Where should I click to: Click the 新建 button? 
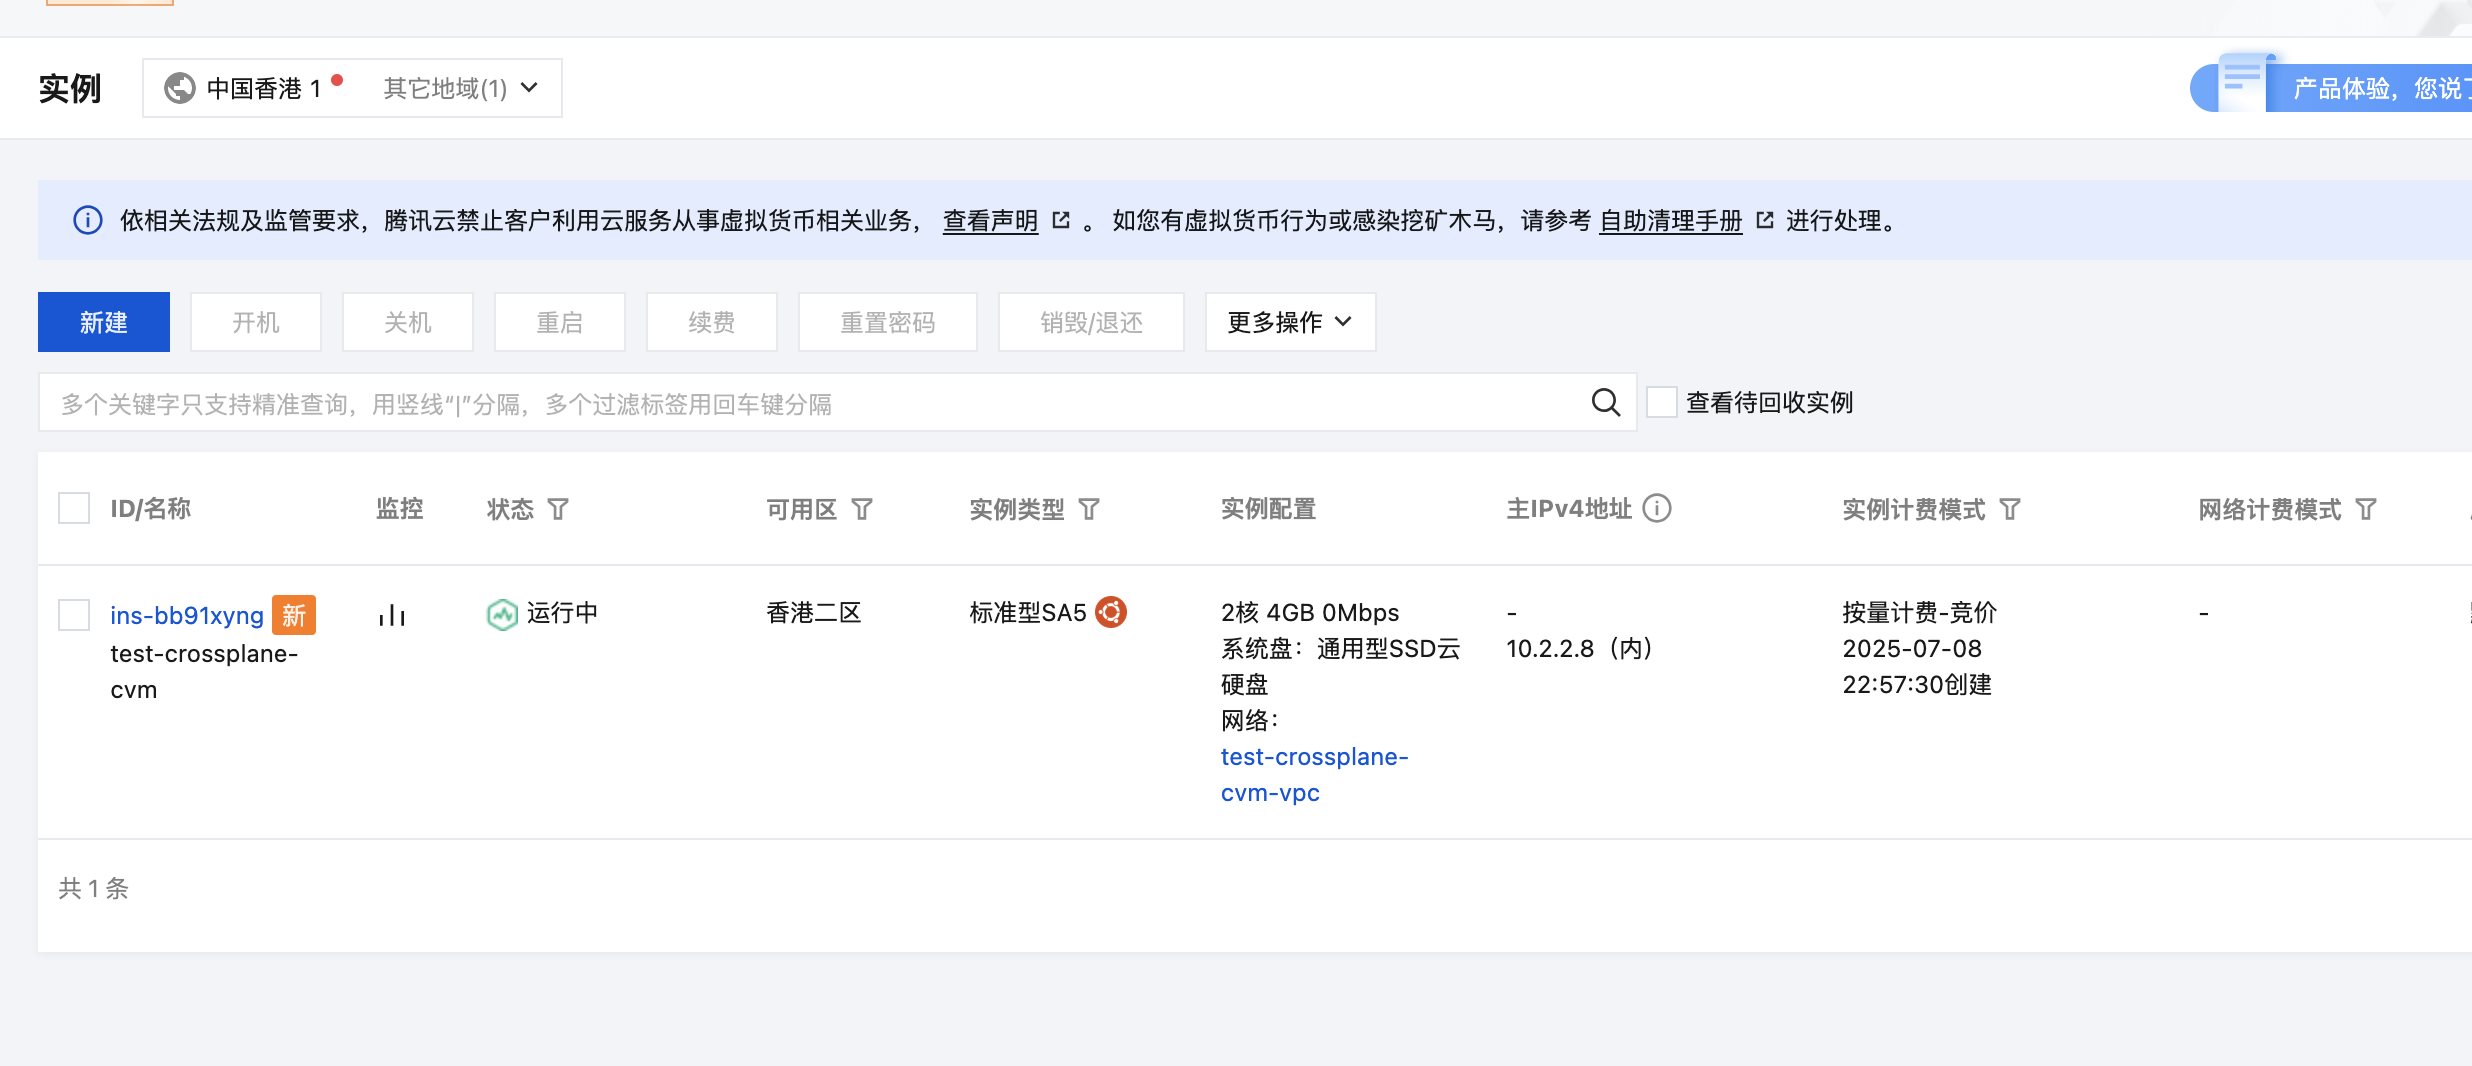[104, 322]
